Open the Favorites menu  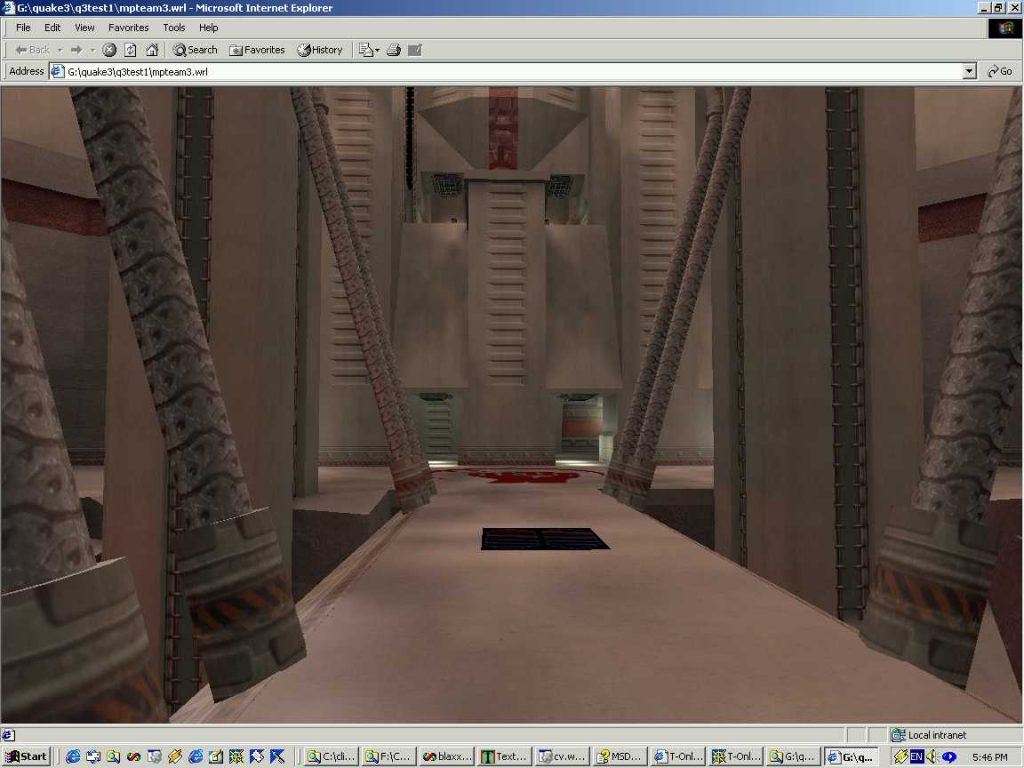pyautogui.click(x=128, y=27)
